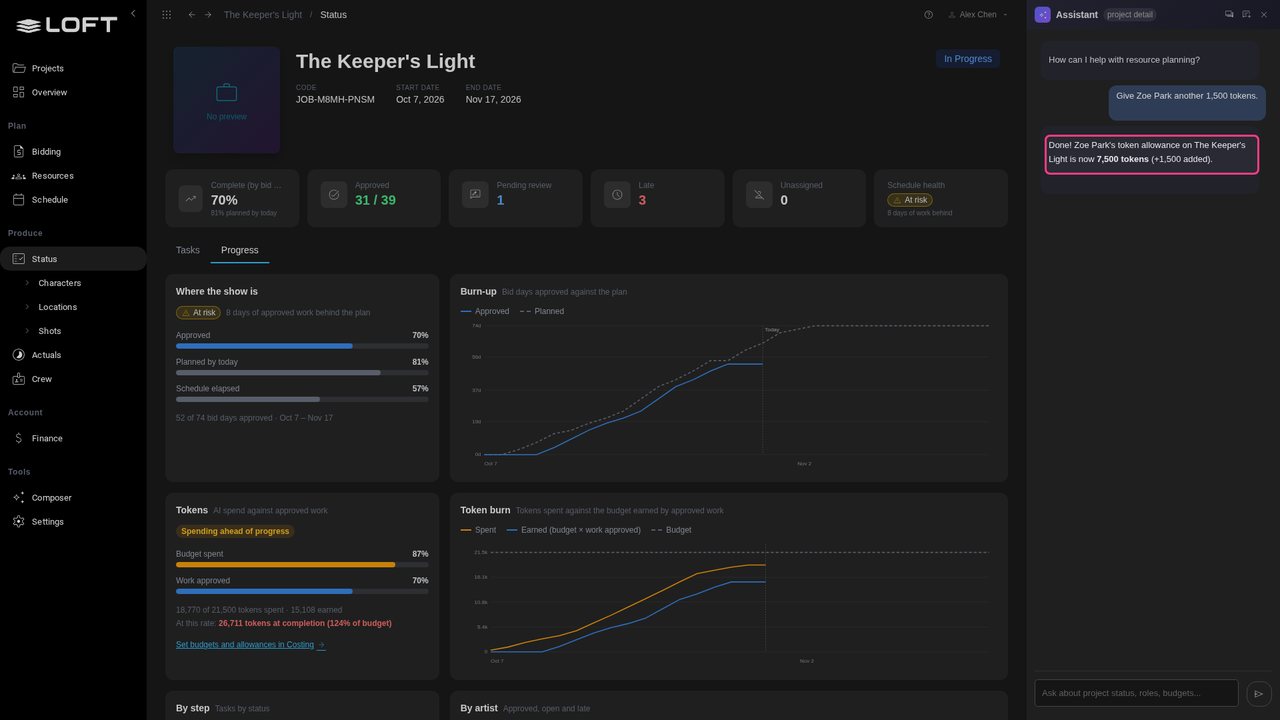Screen dimensions: 1280x720
Task: Open Schedule via its calendar icon
Action: click(19, 200)
